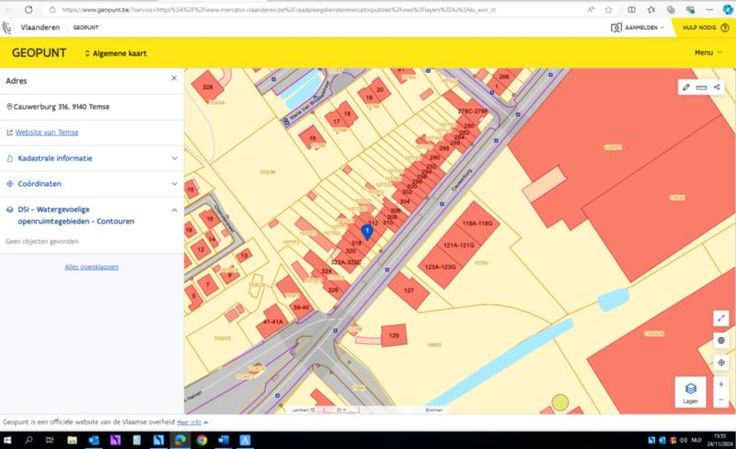Zoom in with the plus button
Image resolution: width=736 pixels, height=449 pixels.
pos(721,383)
